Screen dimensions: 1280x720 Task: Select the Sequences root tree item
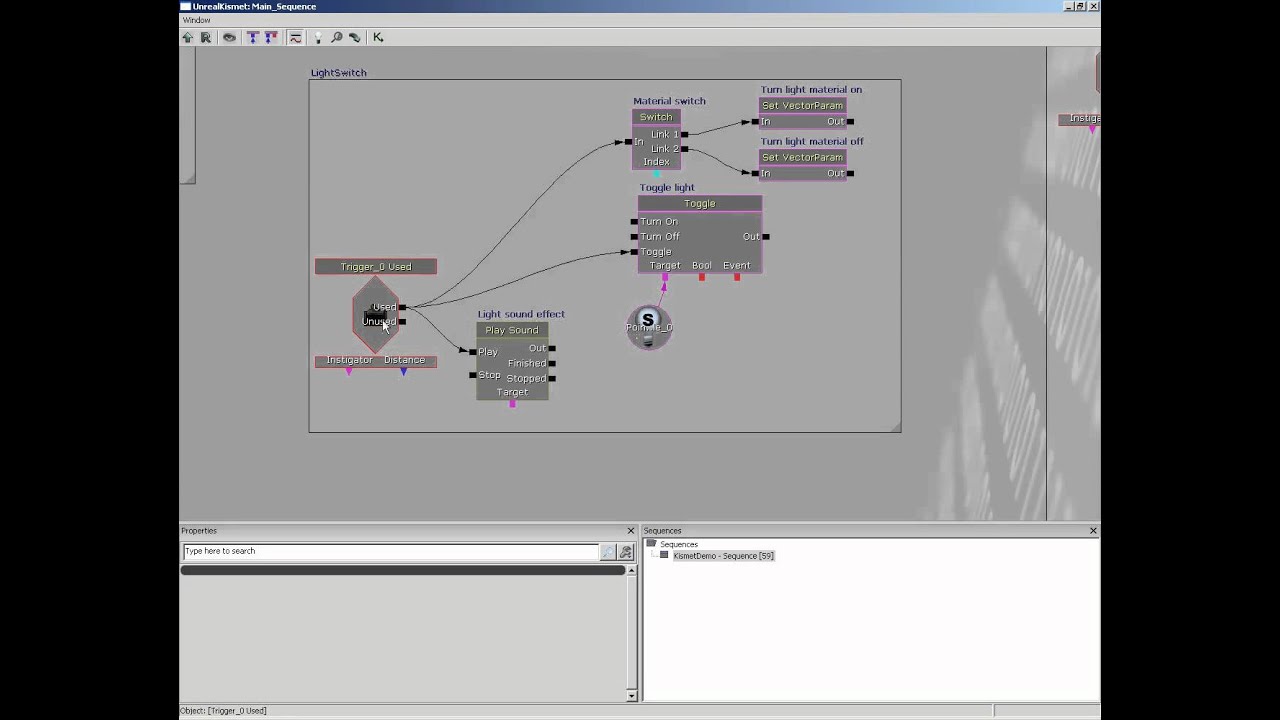point(679,545)
